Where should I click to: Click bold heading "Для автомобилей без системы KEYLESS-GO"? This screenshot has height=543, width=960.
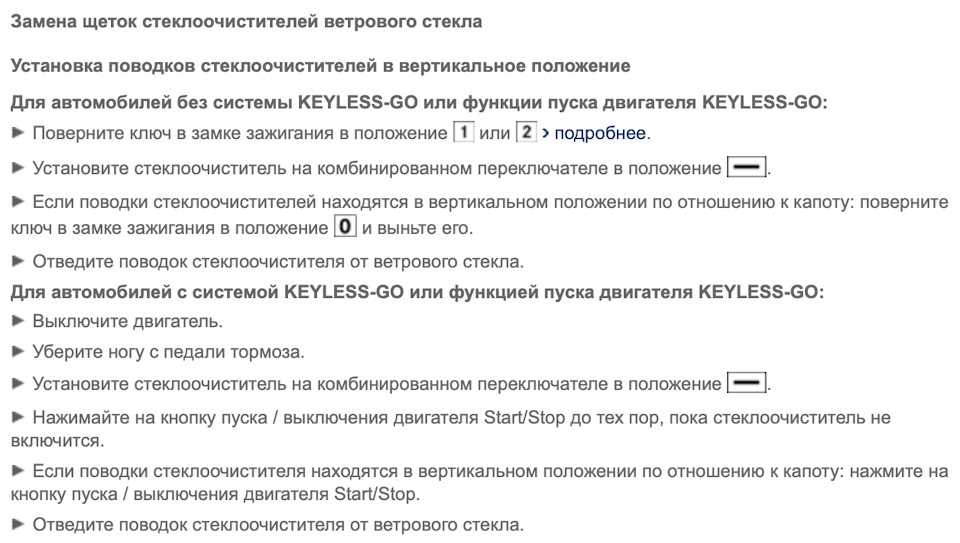click(418, 103)
